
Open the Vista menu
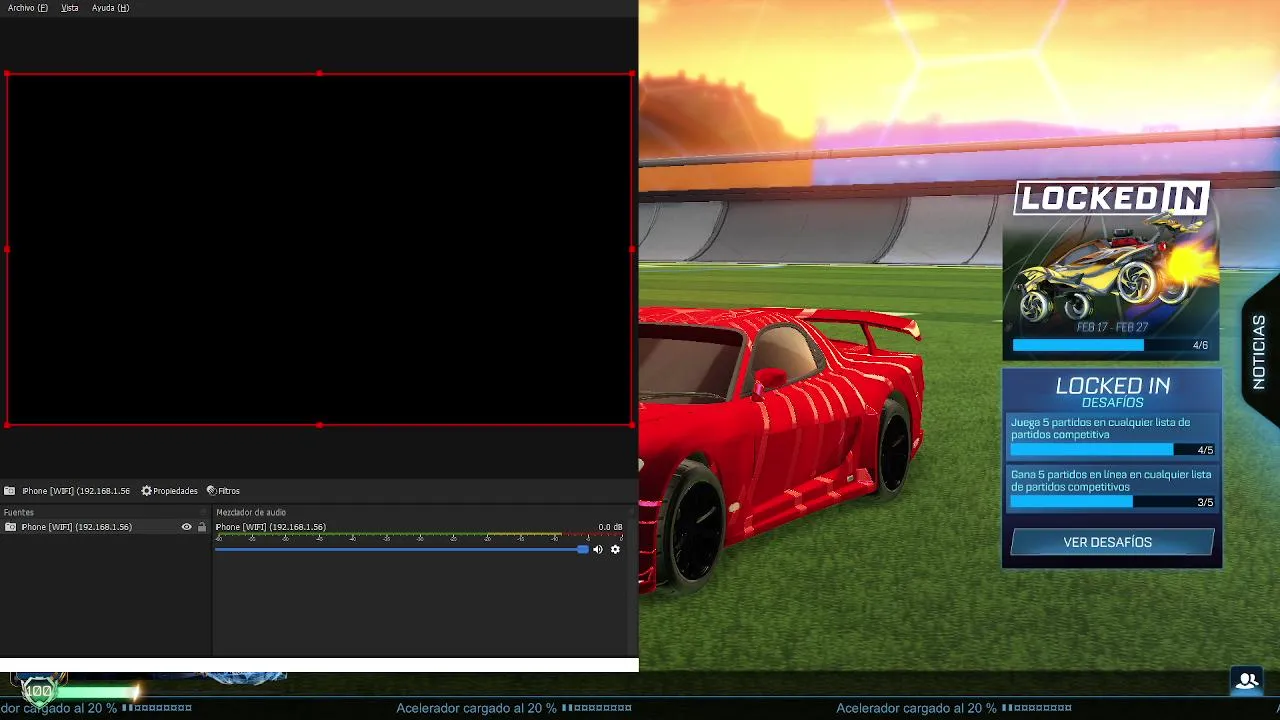69,8
